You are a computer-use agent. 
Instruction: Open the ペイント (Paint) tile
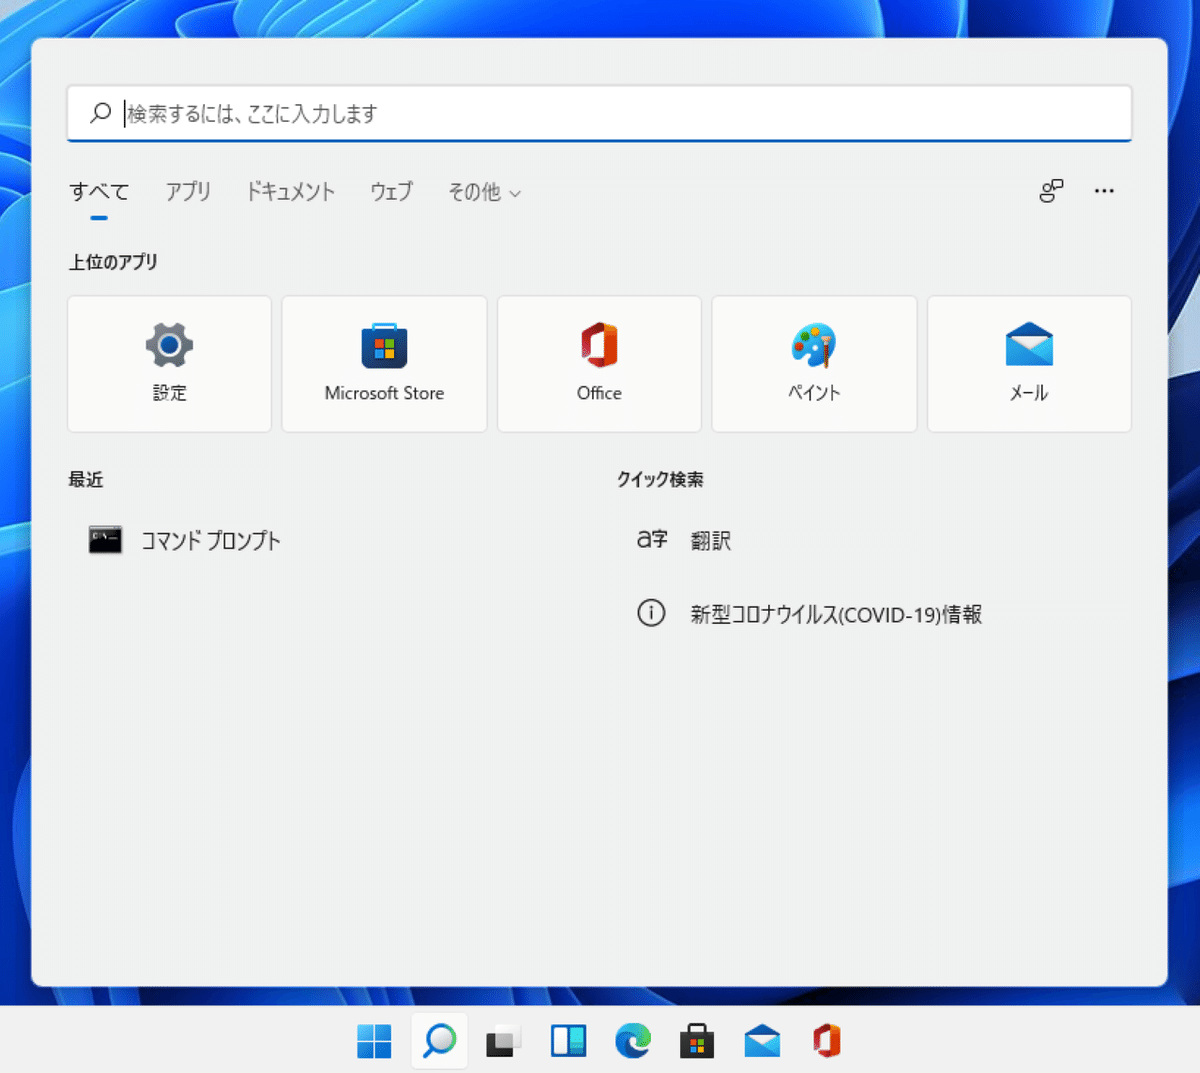[813, 363]
